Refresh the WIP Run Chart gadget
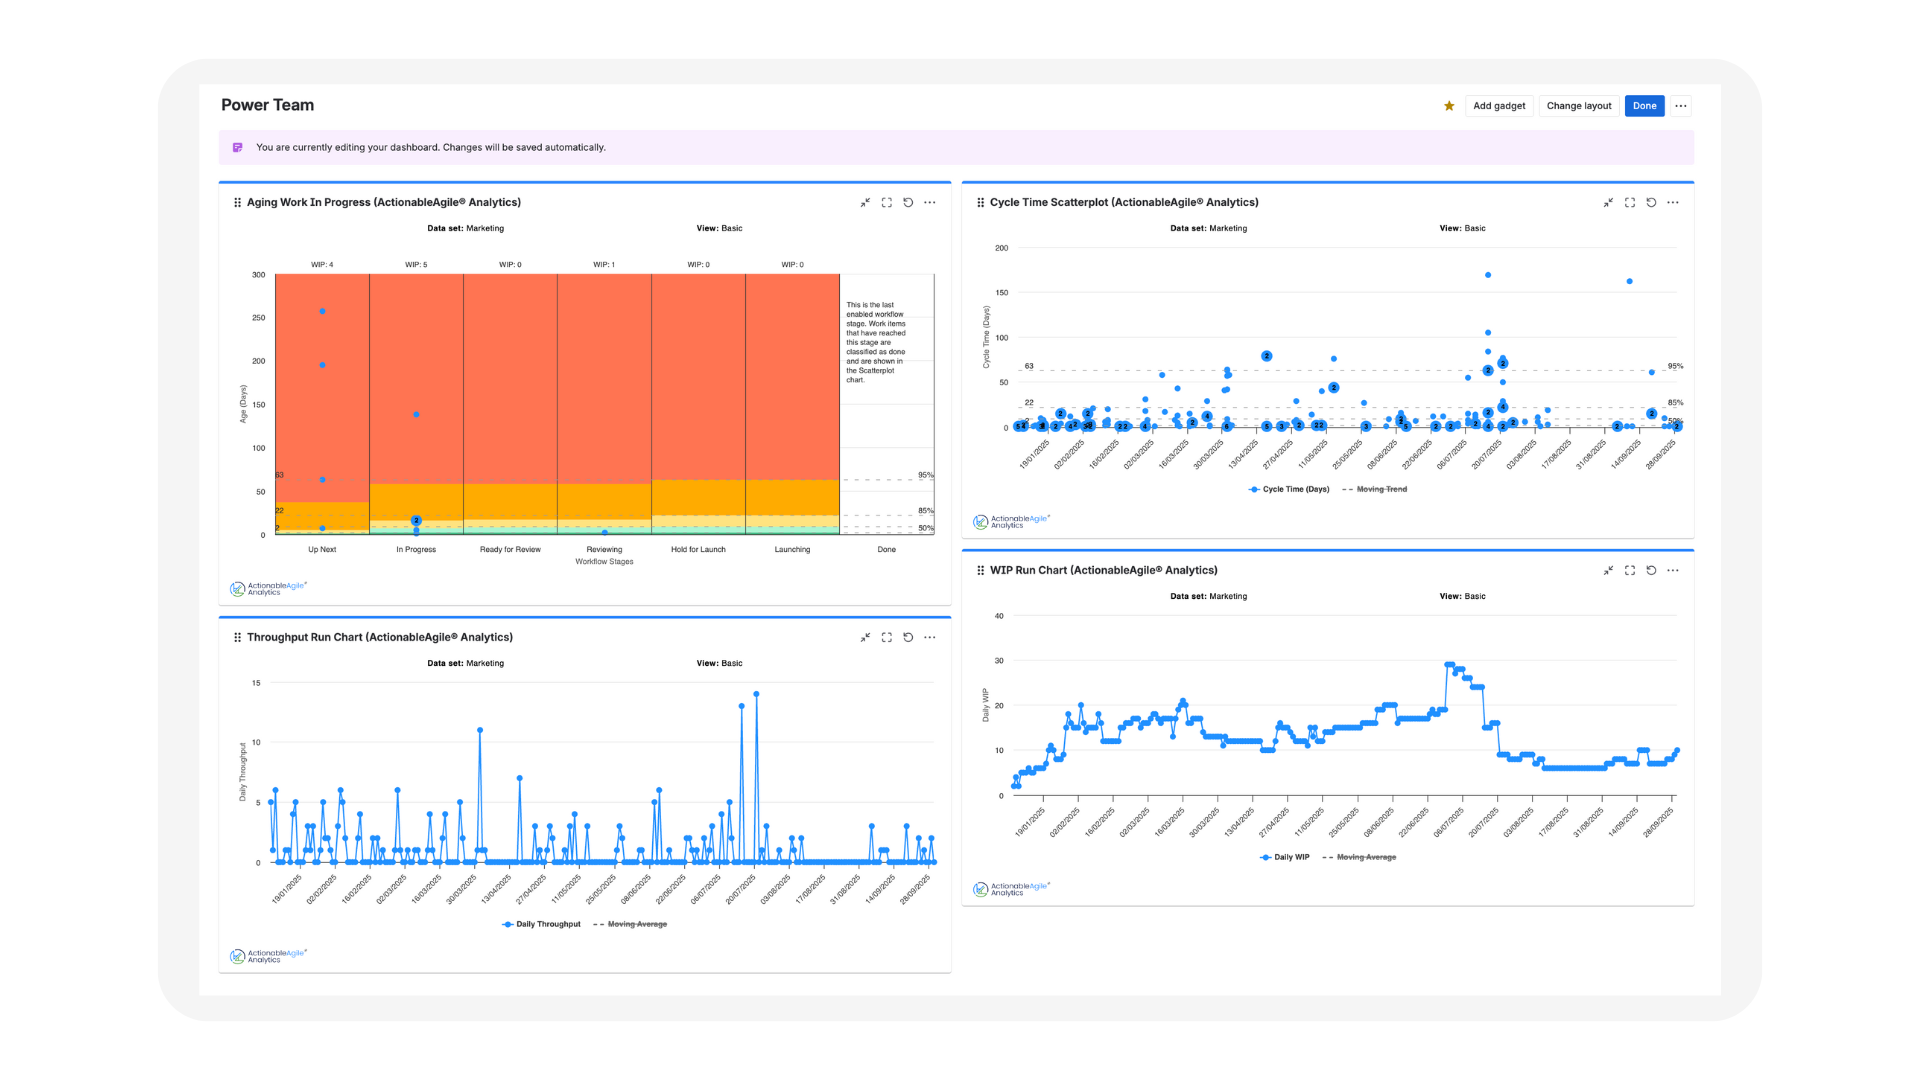The image size is (1920, 1080). (1651, 571)
